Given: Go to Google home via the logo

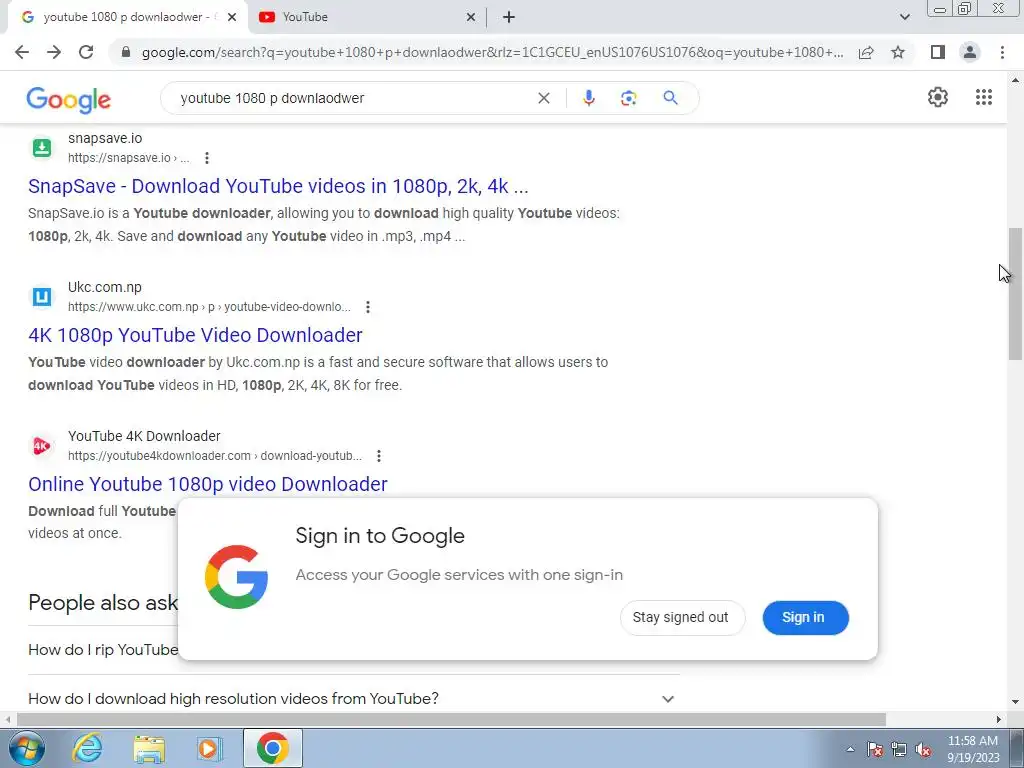Looking at the screenshot, I should 69,99.
